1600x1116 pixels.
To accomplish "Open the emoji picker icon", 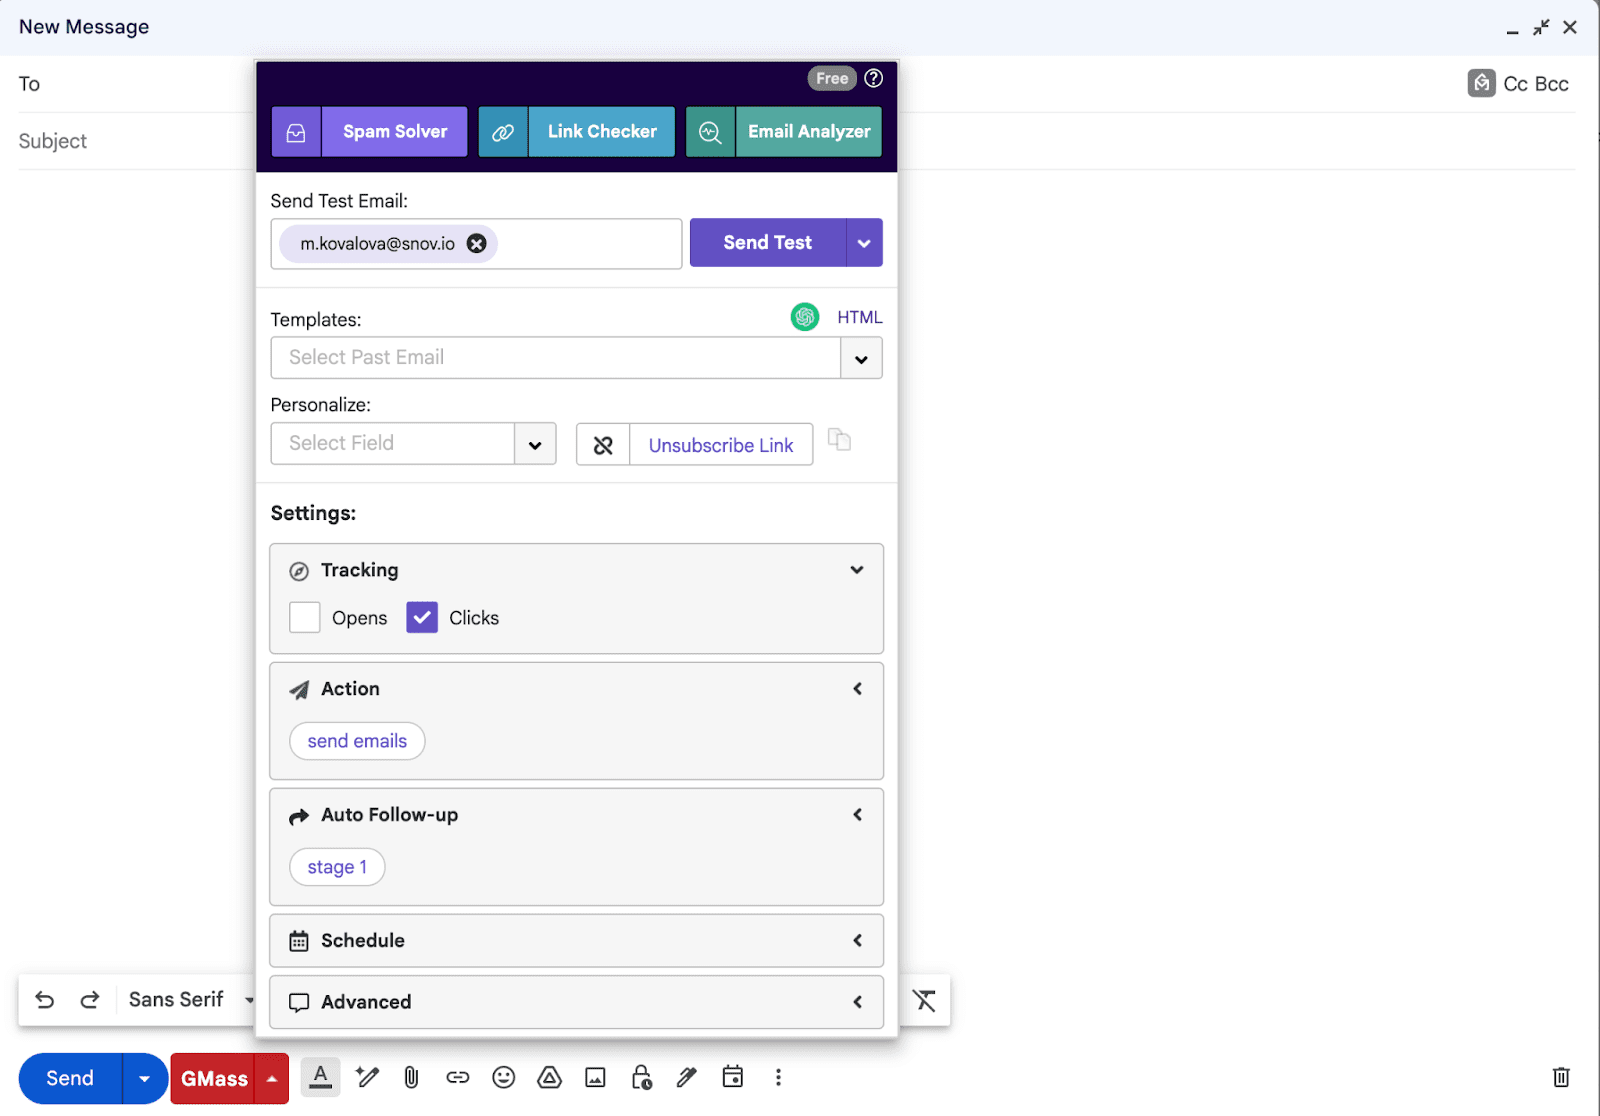I will point(504,1077).
